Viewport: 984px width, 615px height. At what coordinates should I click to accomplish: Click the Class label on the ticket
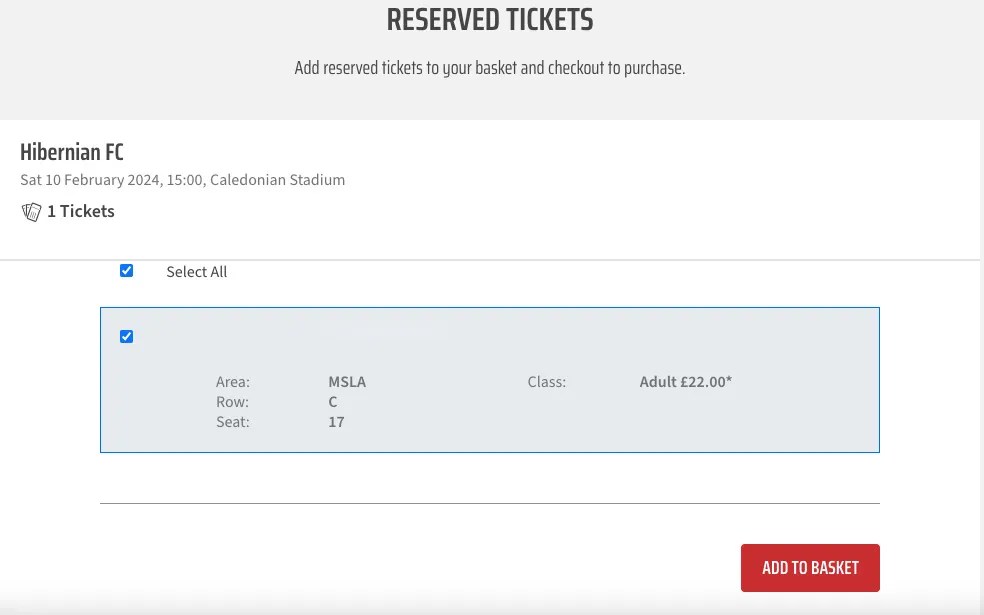546,382
